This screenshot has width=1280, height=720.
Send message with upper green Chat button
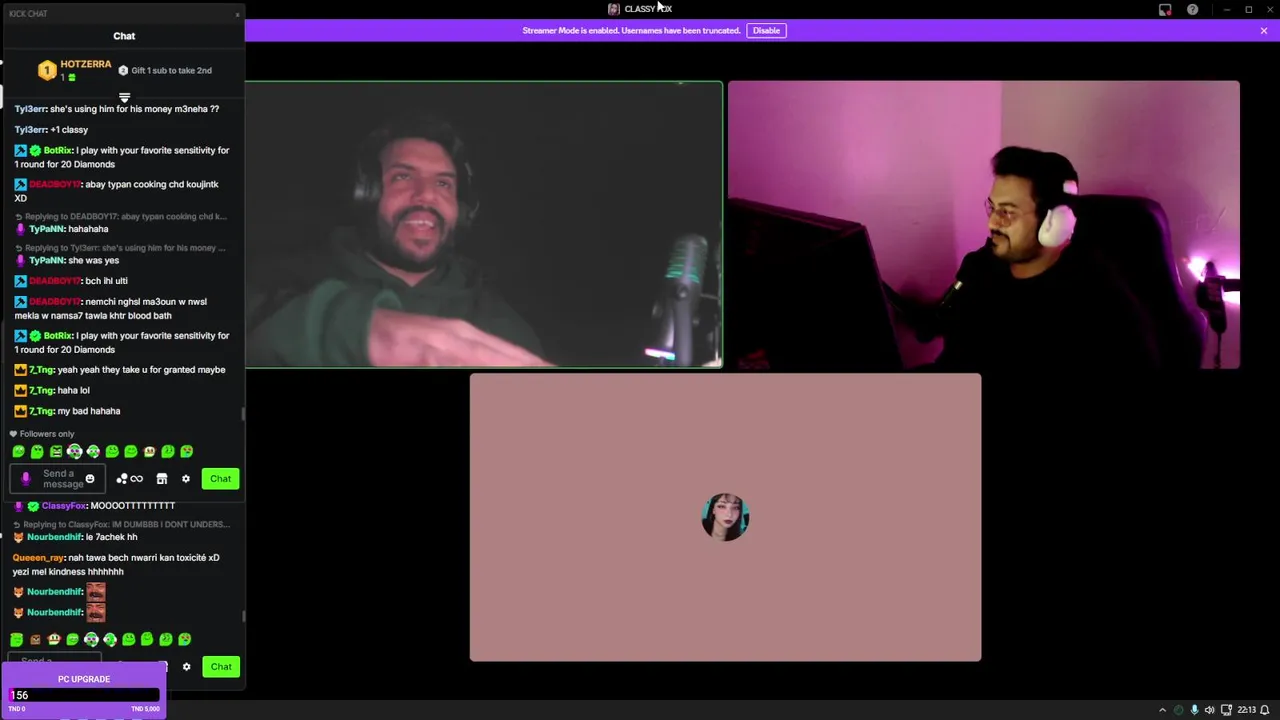click(x=220, y=479)
